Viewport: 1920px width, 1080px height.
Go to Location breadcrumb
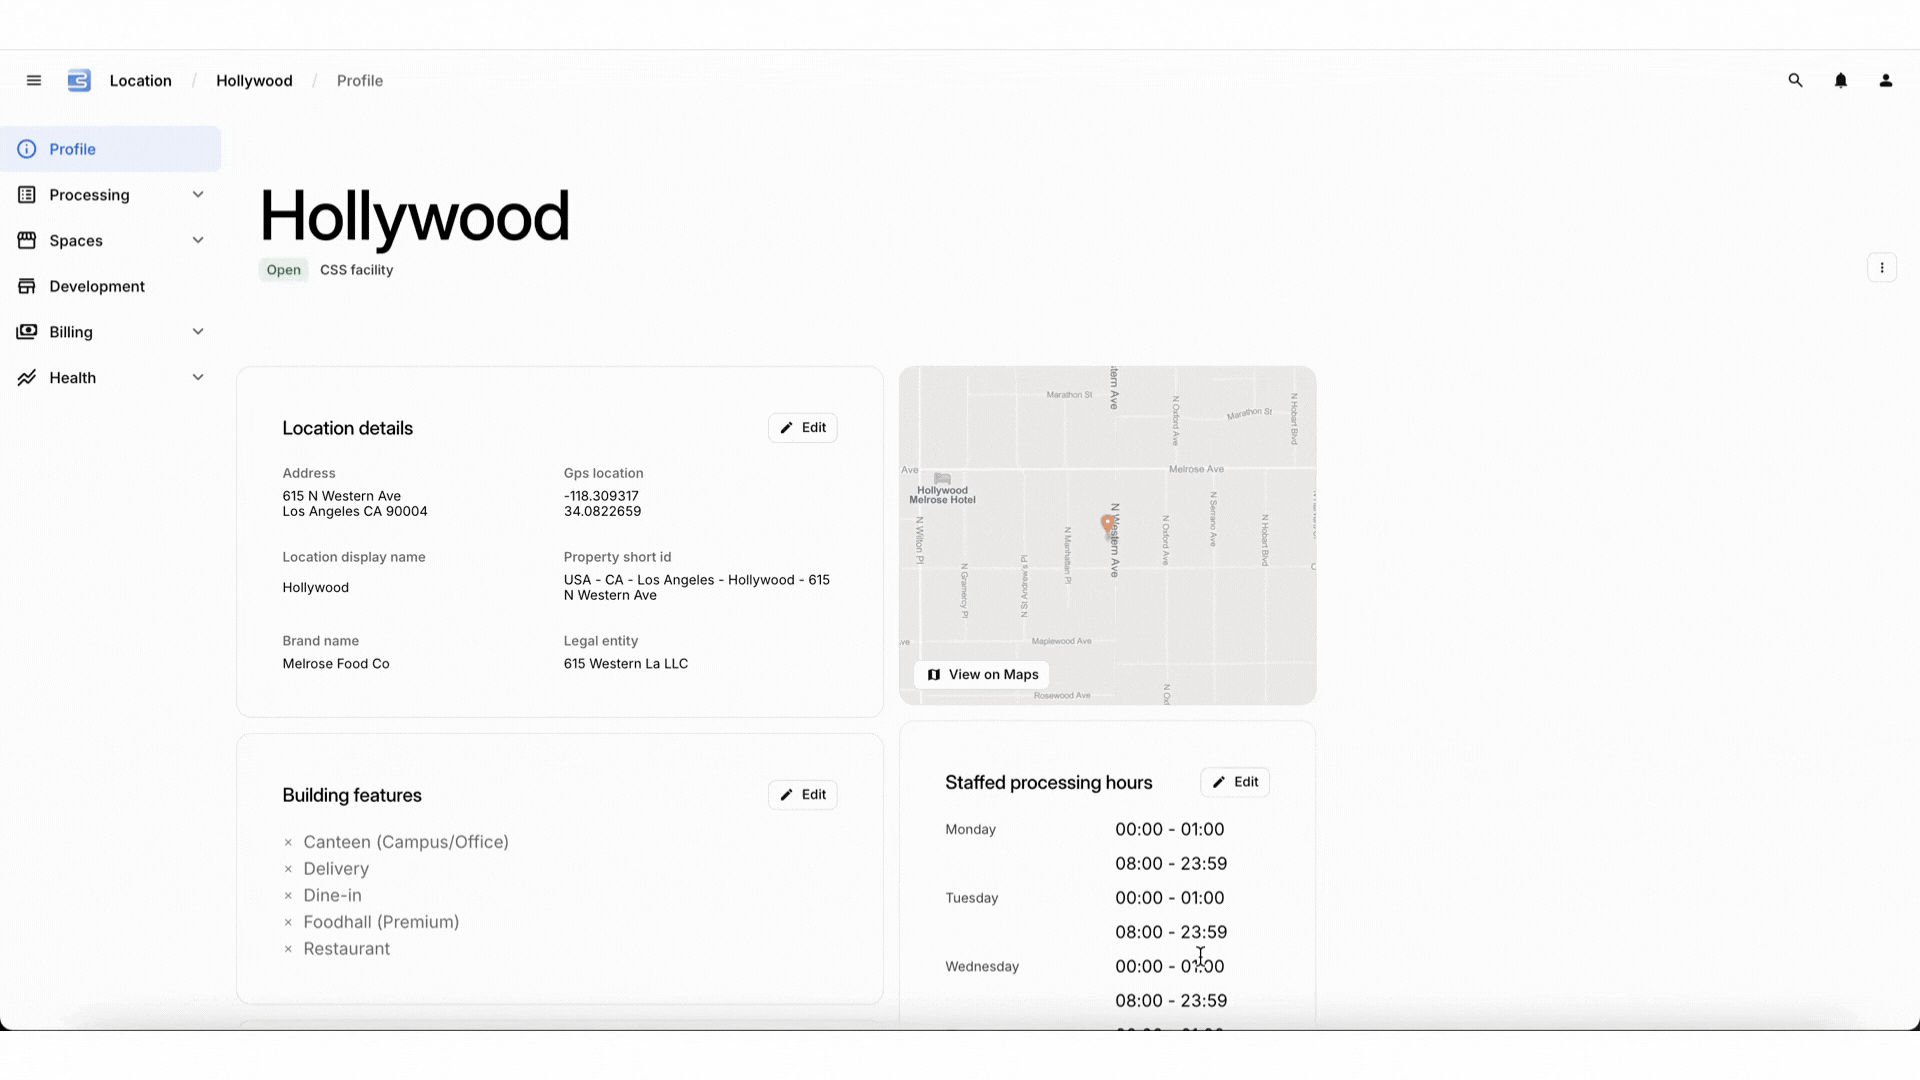click(140, 81)
